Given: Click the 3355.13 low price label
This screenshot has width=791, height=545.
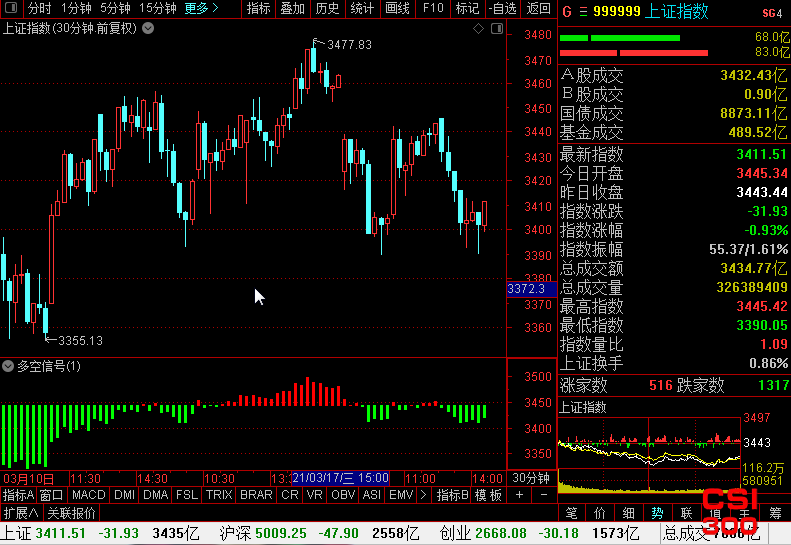Looking at the screenshot, I should coord(80,341).
